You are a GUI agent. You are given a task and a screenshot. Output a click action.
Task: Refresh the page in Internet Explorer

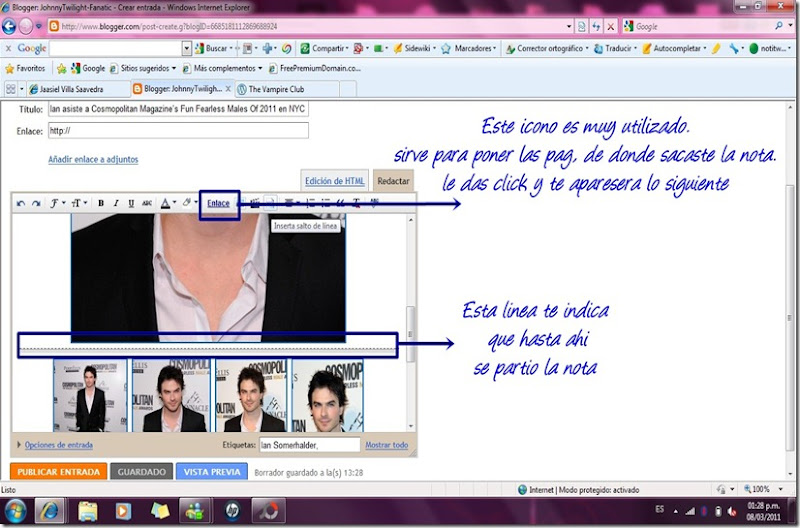point(596,26)
